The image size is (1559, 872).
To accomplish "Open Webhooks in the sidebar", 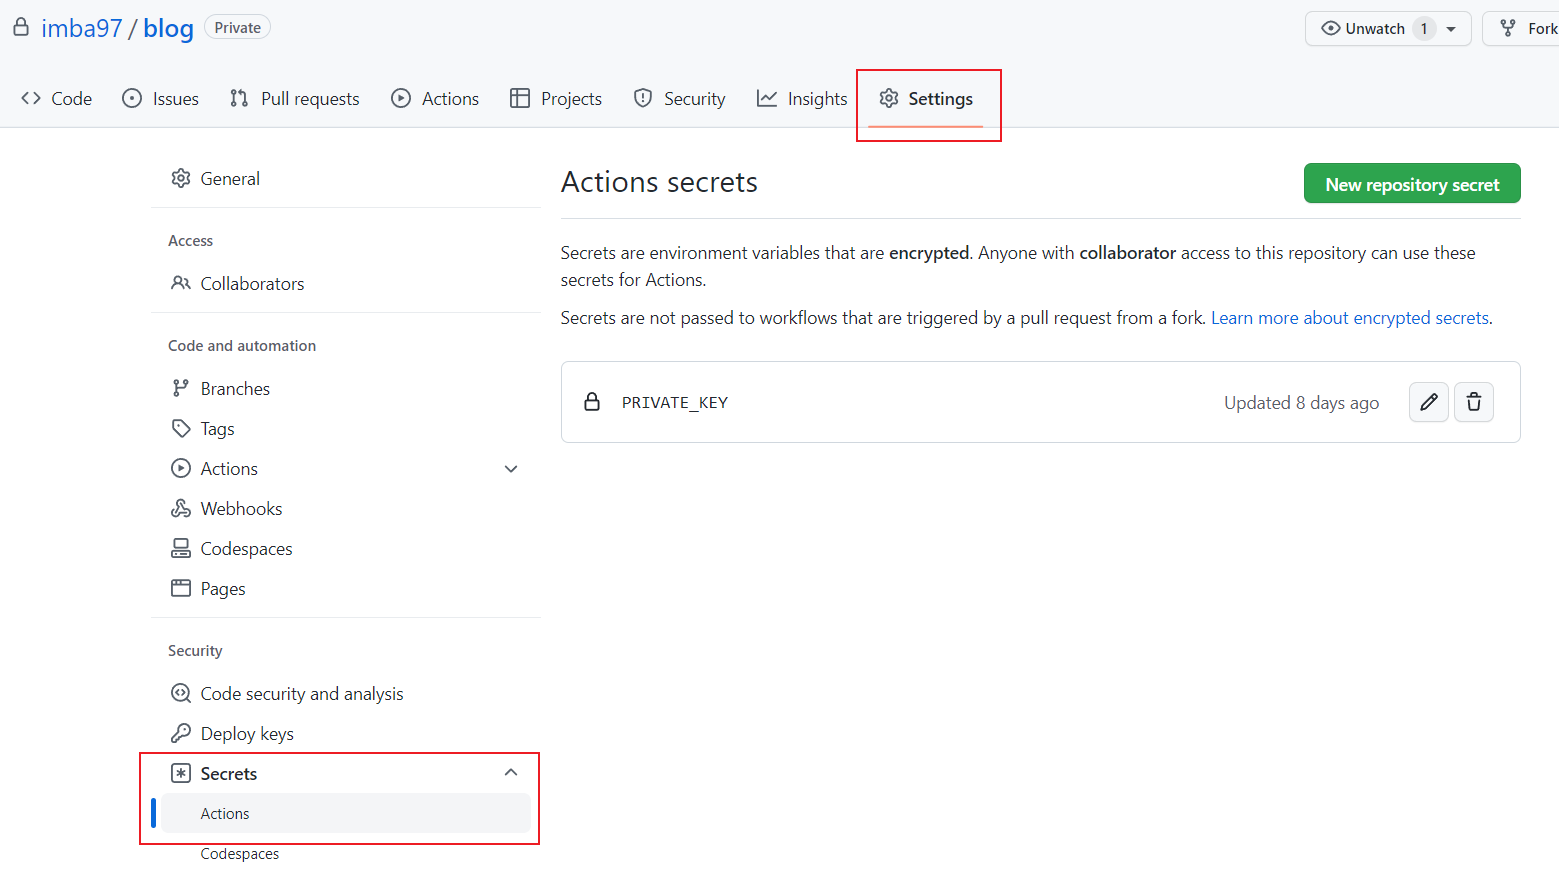I will (x=241, y=509).
